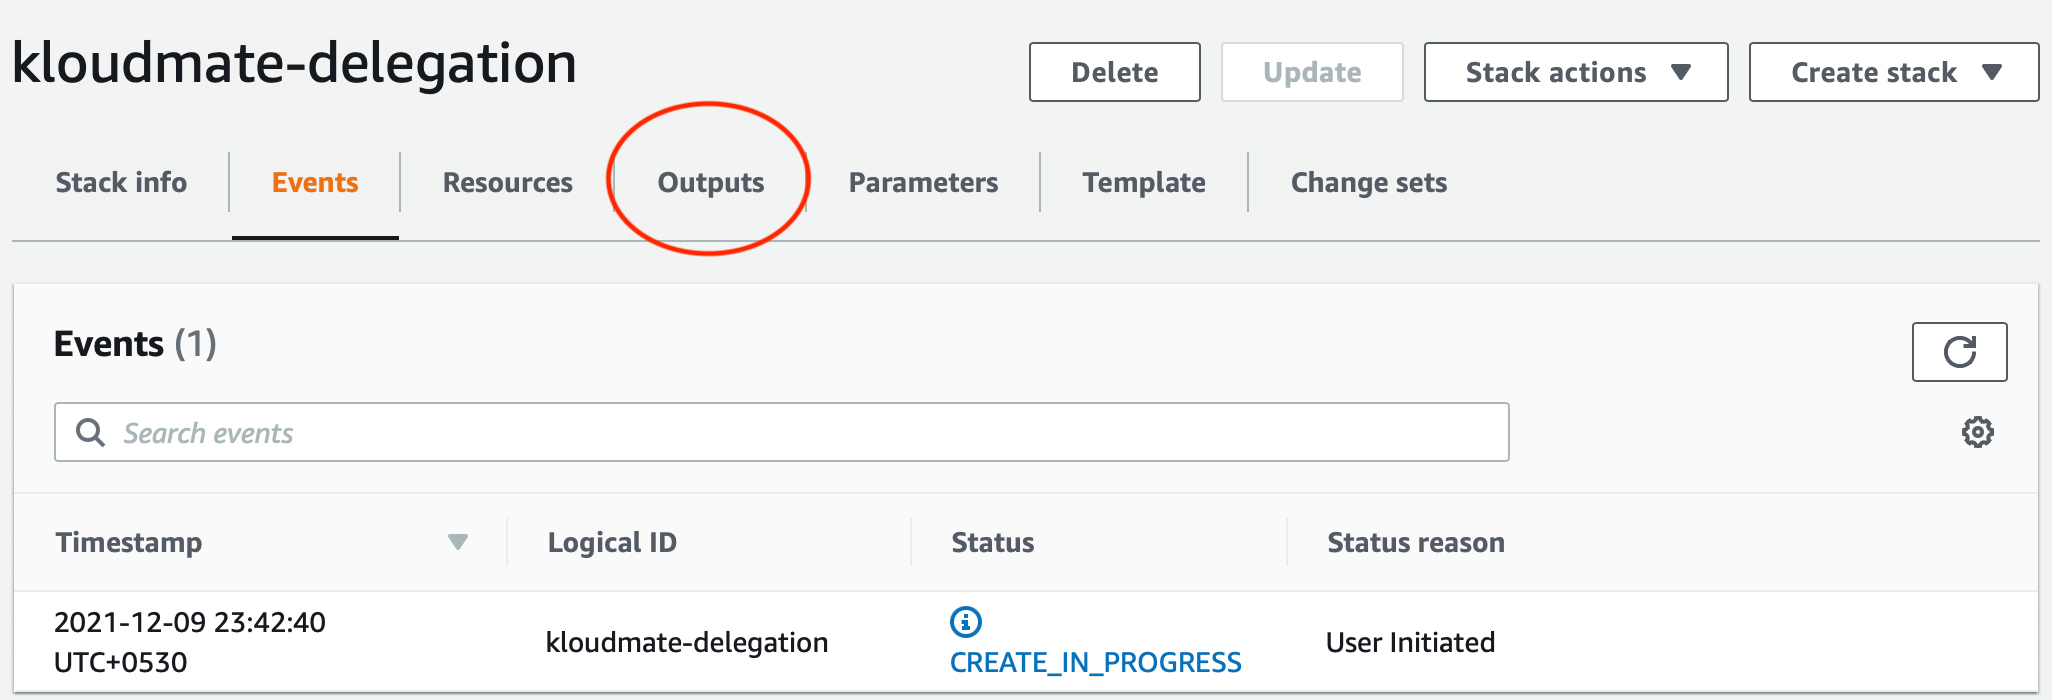
Task: Open the Change sets tab
Action: [1369, 182]
